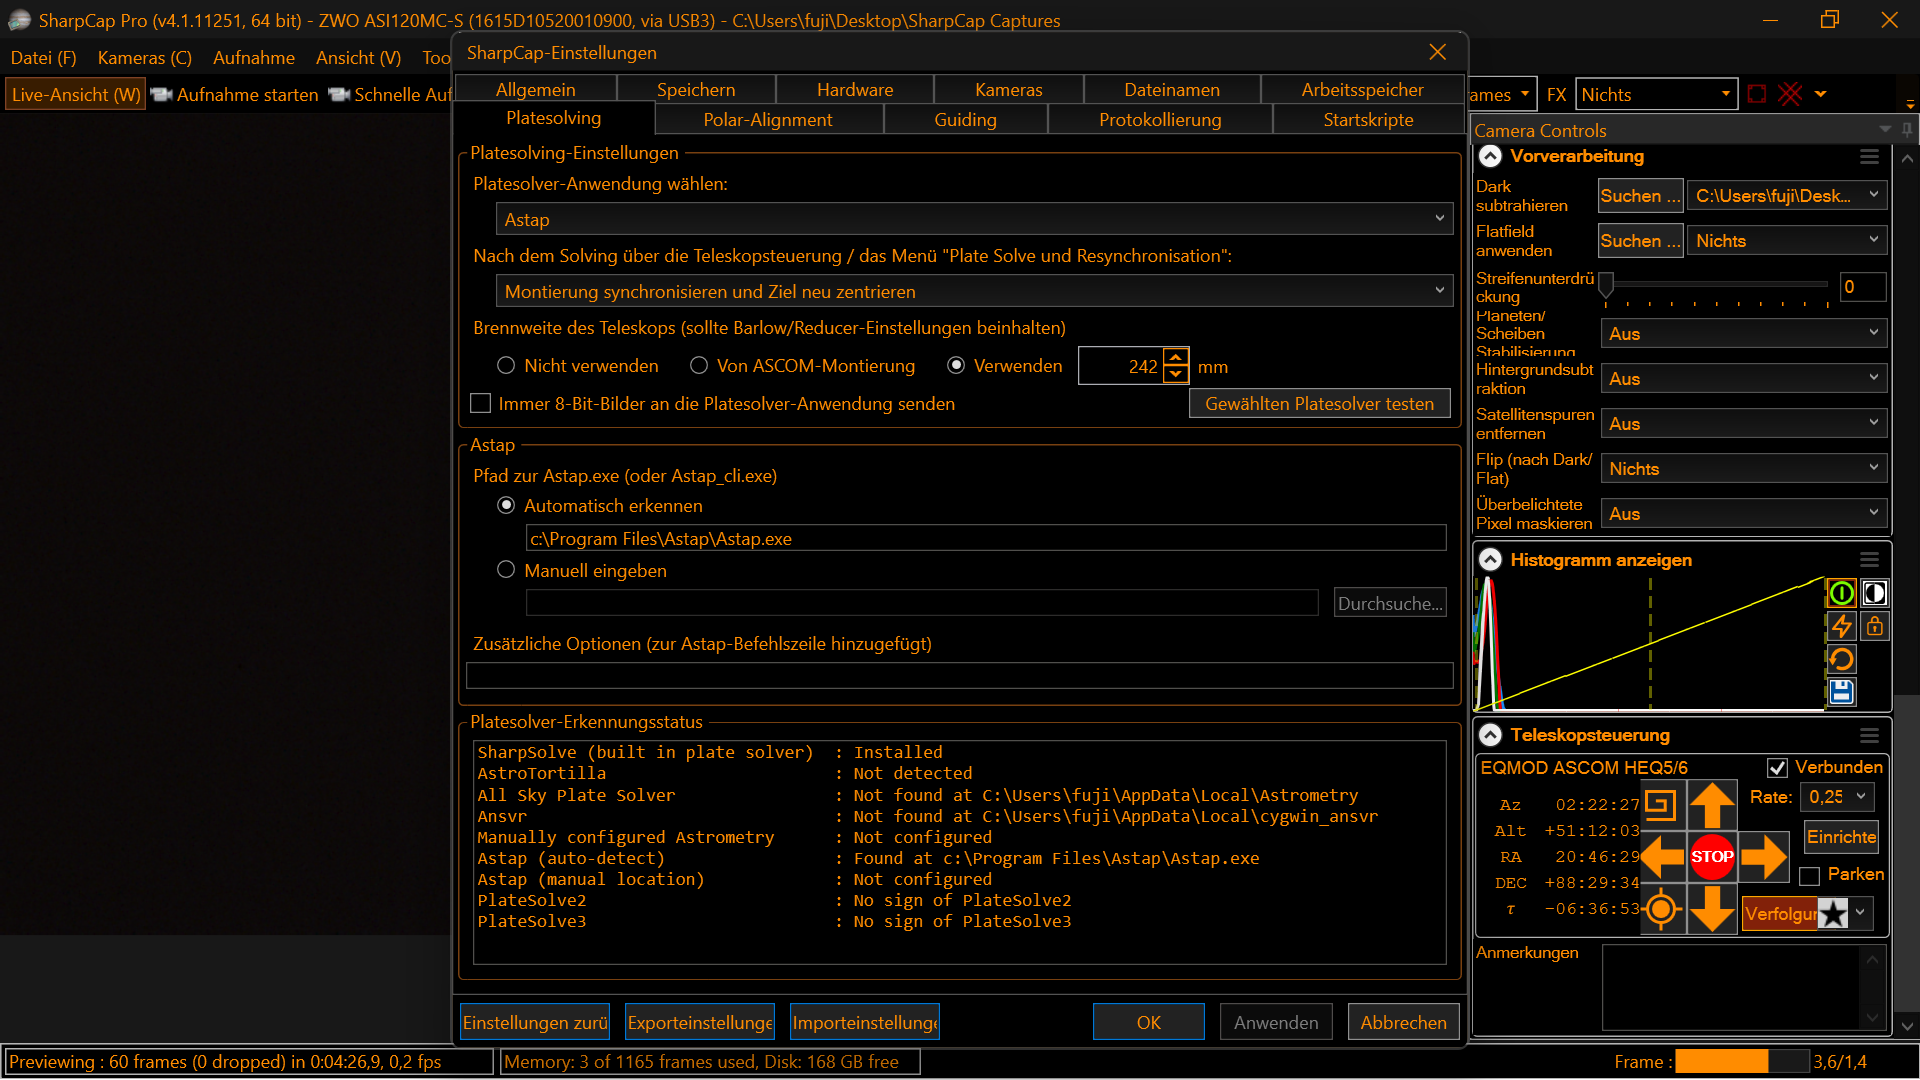
Task: Click the red crossed reticle icon
Action: (1790, 94)
